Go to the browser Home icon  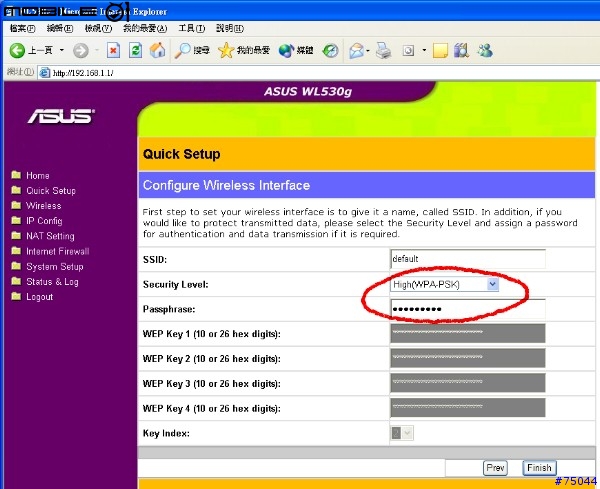pyautogui.click(x=157, y=50)
